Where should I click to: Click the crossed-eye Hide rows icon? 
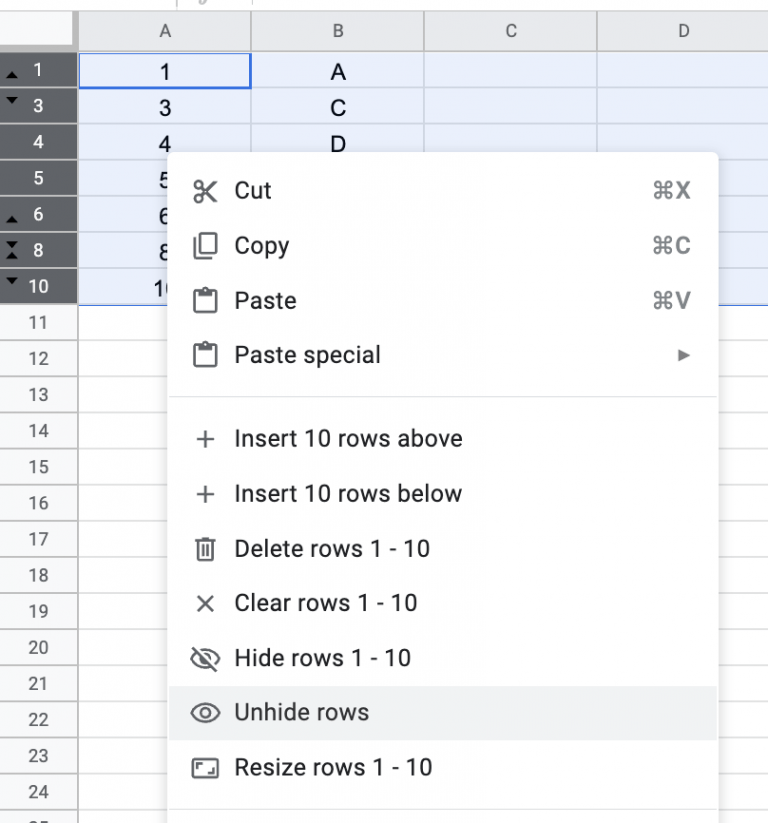tap(205, 658)
